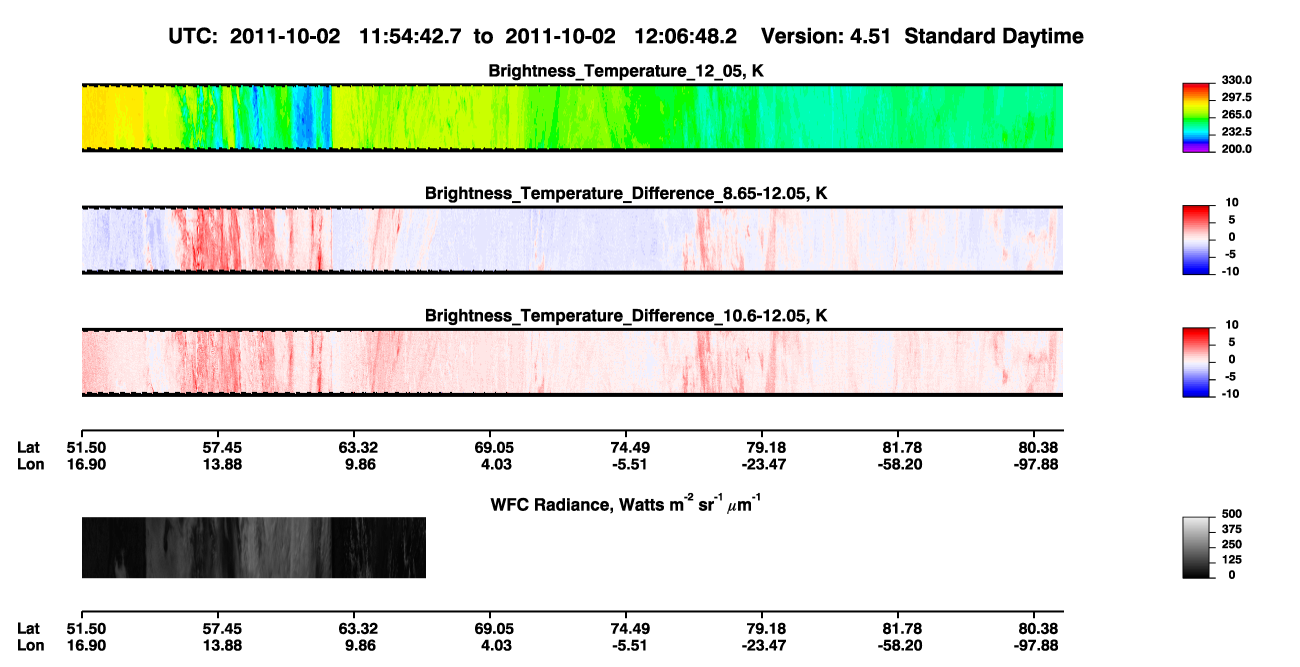Click the 10 label on 10.6-12.05 colorbar
1300x667 pixels.
[1233, 326]
